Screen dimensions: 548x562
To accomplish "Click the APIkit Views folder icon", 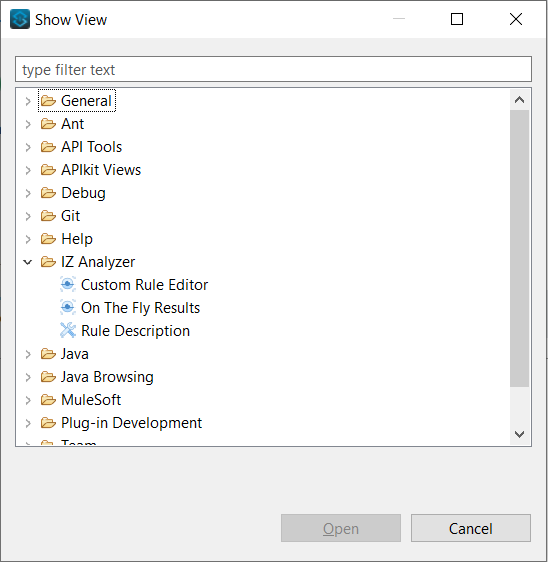I will point(48,170).
